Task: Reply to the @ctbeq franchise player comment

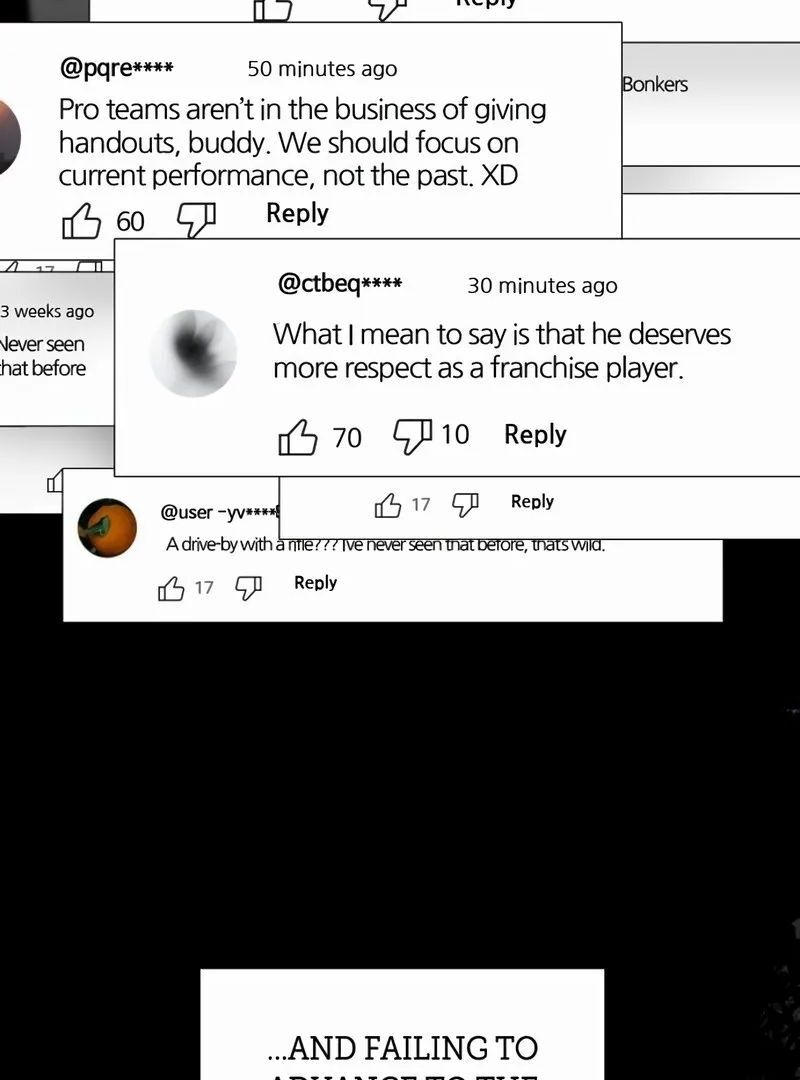Action: [x=535, y=435]
